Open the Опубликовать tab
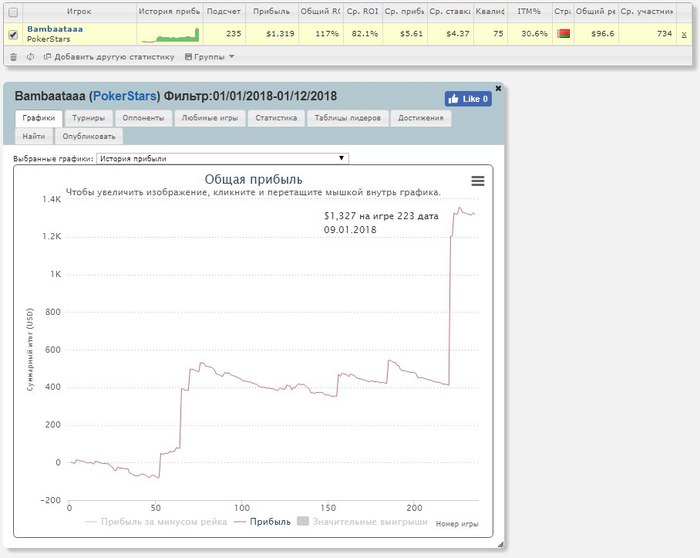 [88, 136]
